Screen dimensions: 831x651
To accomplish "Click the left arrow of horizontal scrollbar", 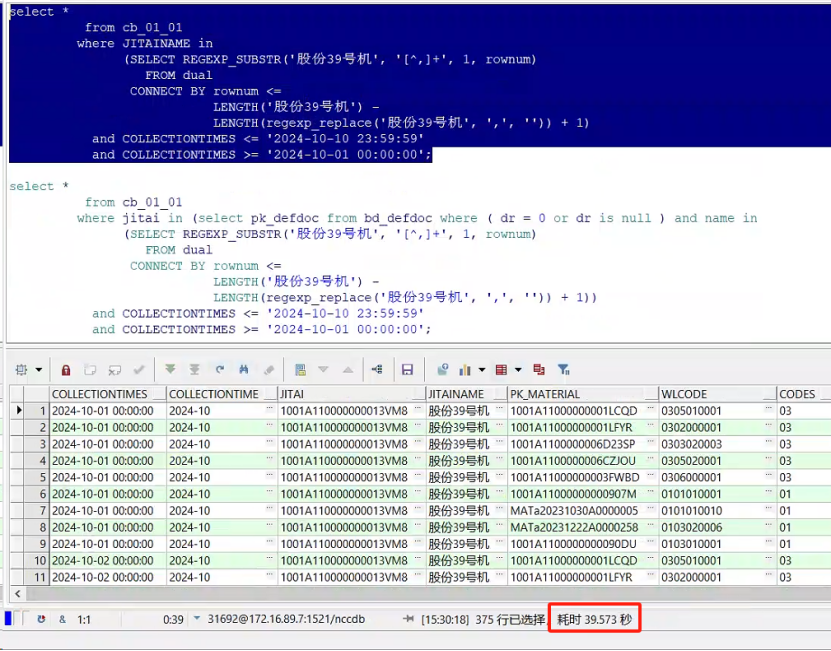I will [17, 594].
